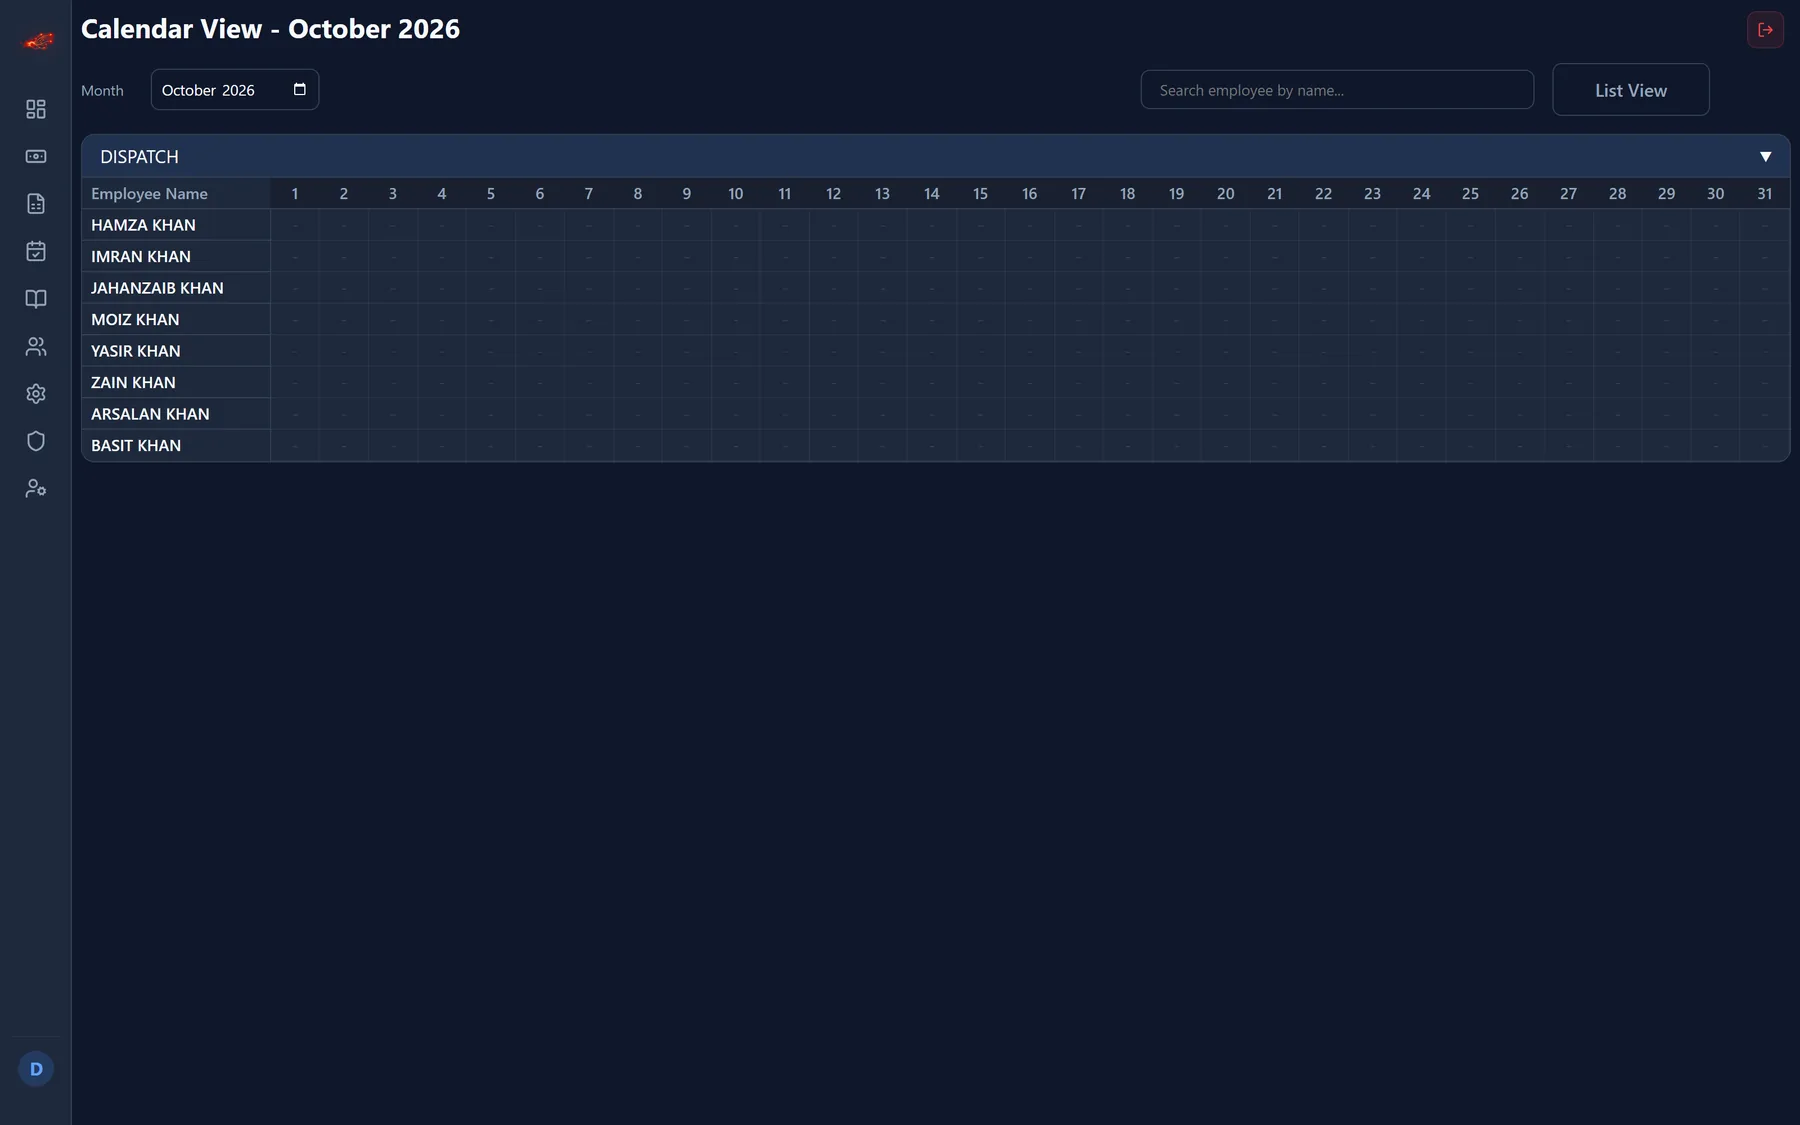This screenshot has height=1125, width=1800.
Task: Select the HAMZA KHAN row name
Action: [143, 225]
